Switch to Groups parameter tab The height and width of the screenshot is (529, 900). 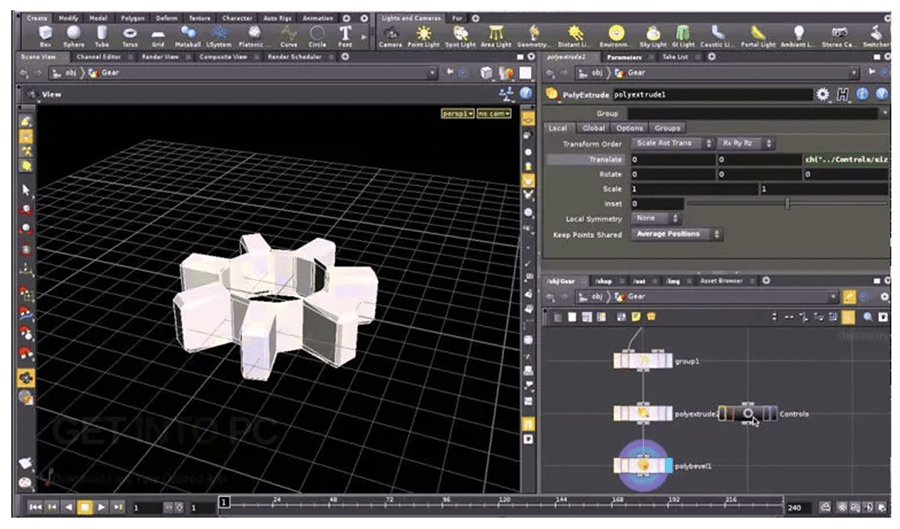[x=667, y=128]
